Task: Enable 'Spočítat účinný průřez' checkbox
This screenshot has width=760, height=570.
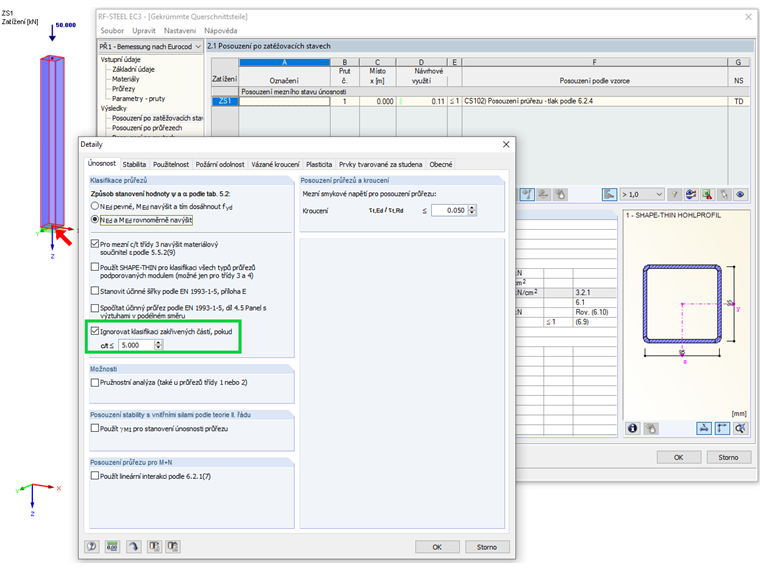Action: pos(95,307)
